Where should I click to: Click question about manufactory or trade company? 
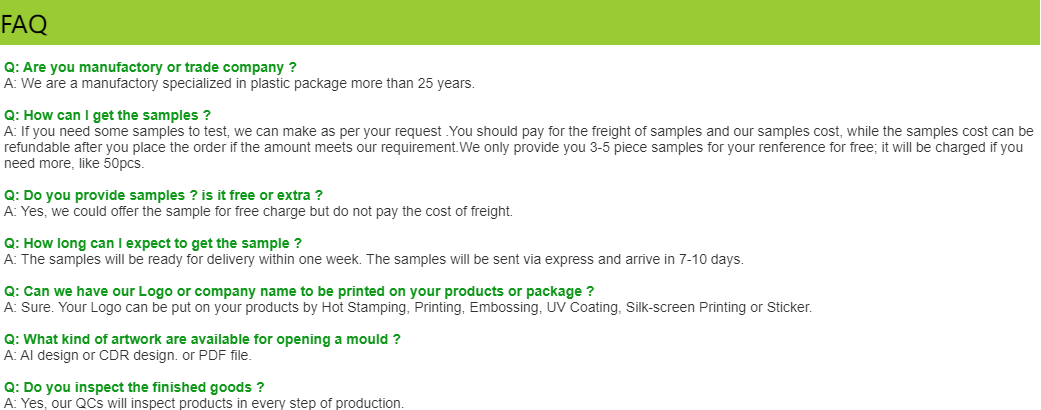[150, 67]
